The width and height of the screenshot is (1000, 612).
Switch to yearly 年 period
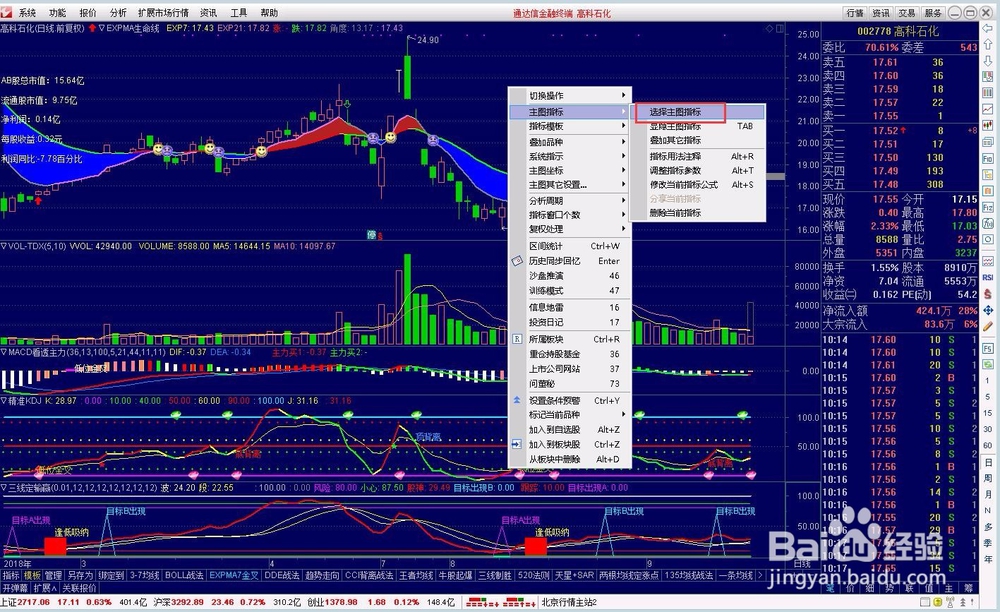pyautogui.click(x=988, y=559)
